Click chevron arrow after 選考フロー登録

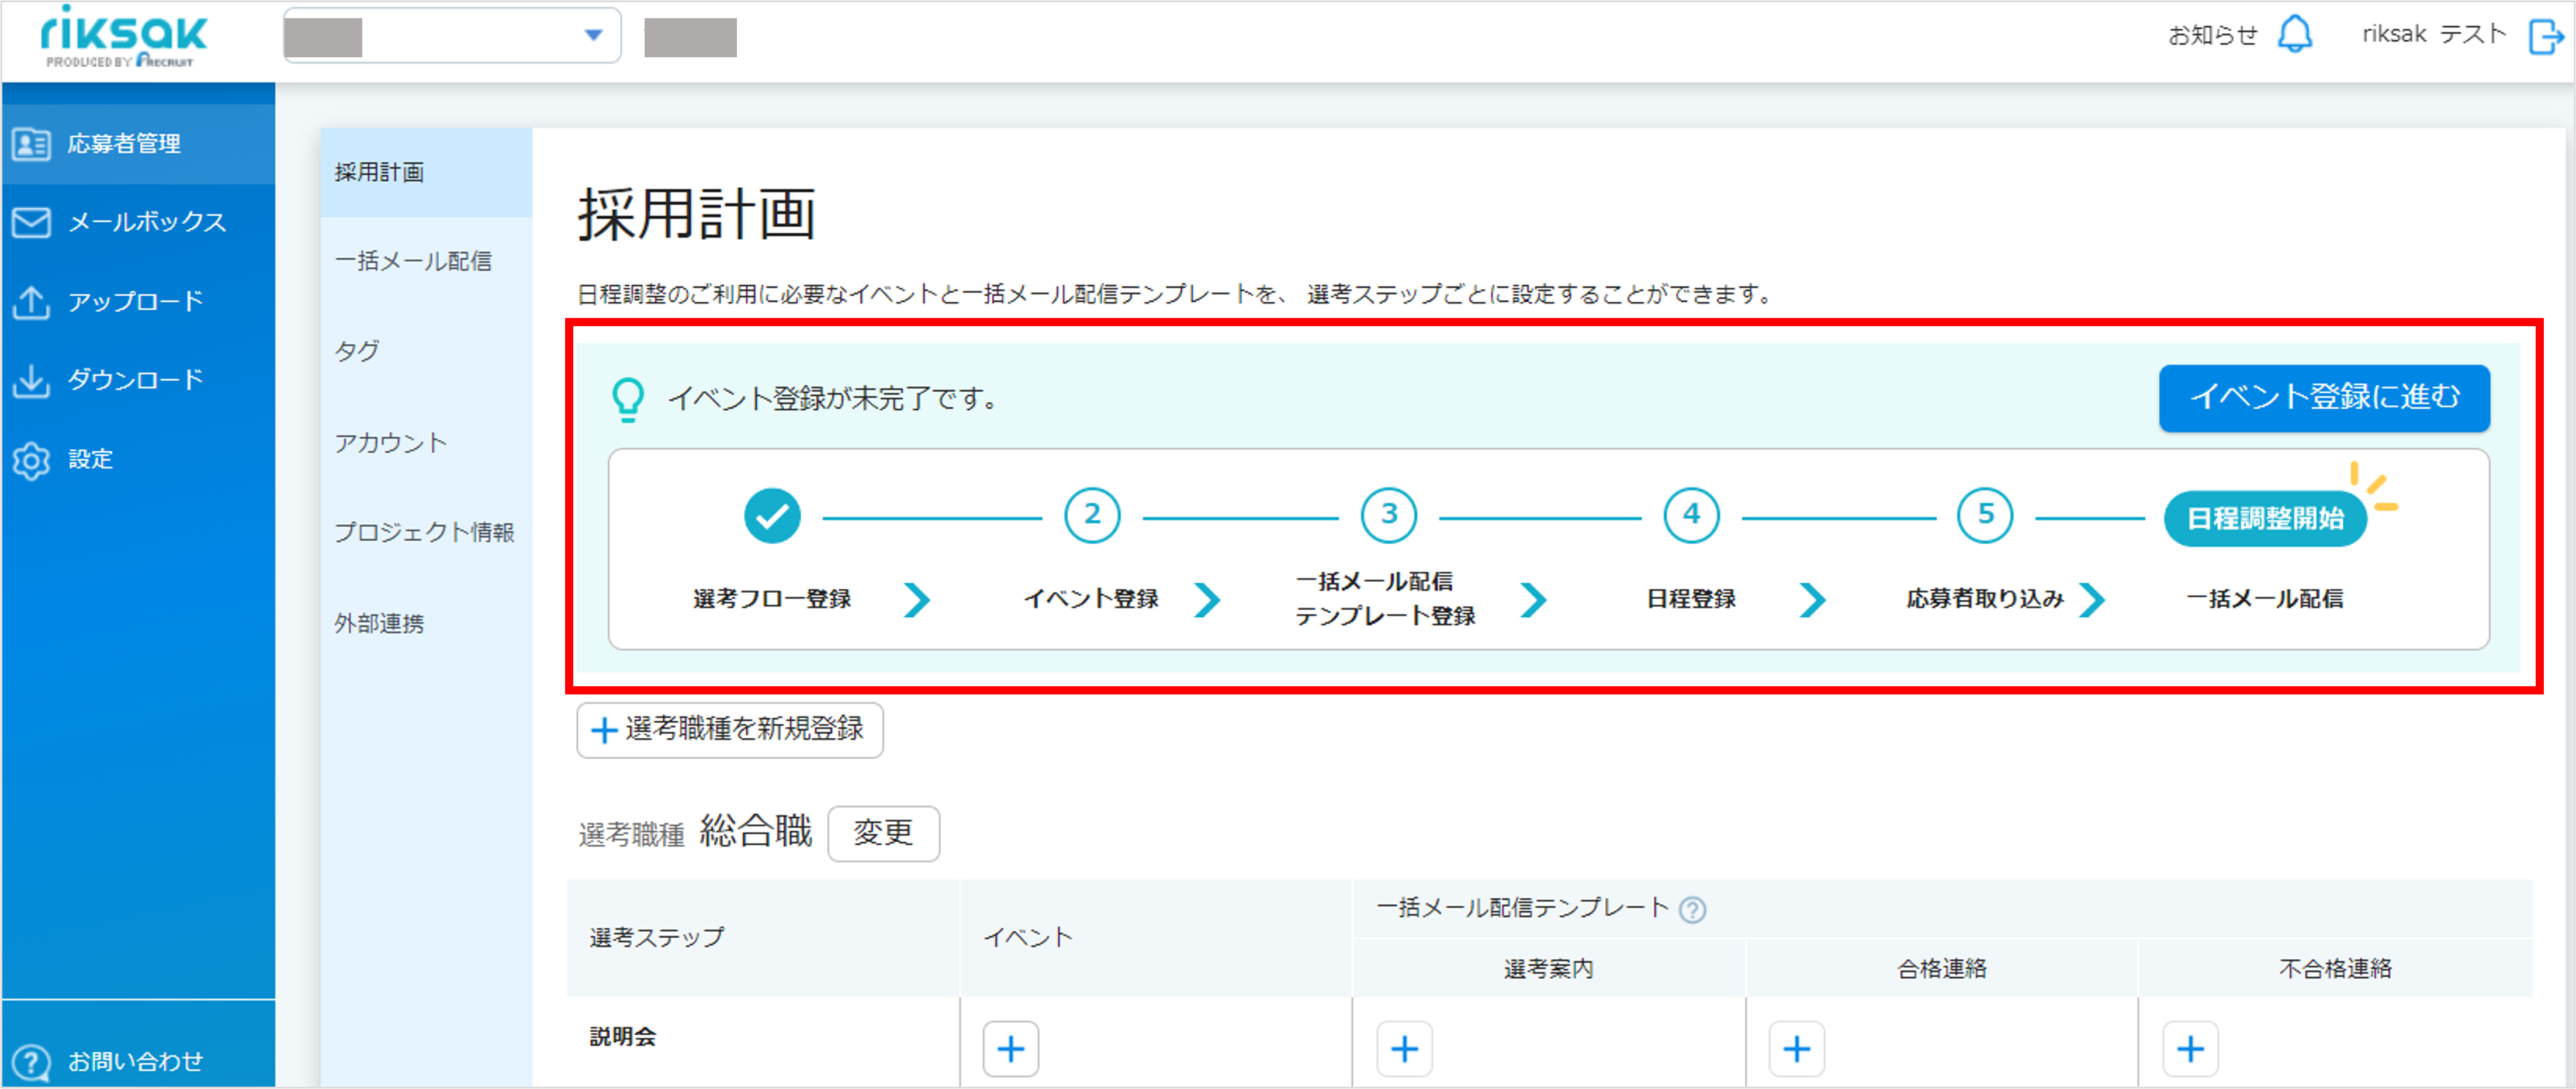[917, 600]
